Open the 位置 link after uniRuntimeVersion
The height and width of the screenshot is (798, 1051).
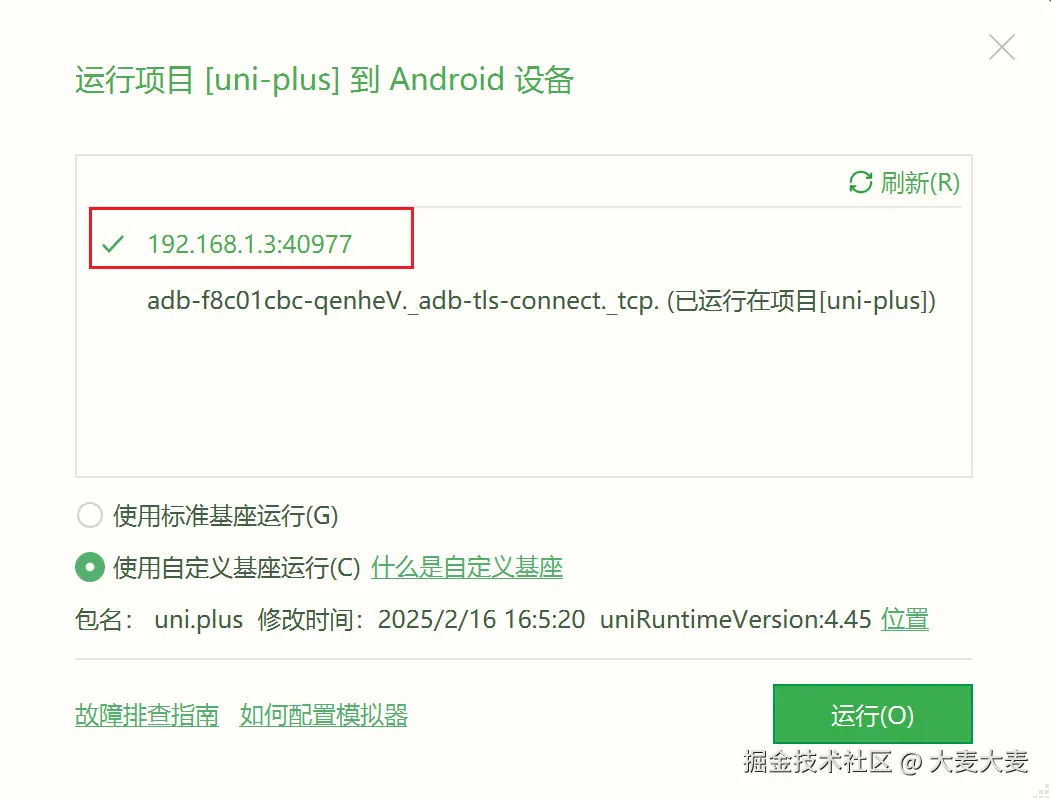[x=904, y=619]
